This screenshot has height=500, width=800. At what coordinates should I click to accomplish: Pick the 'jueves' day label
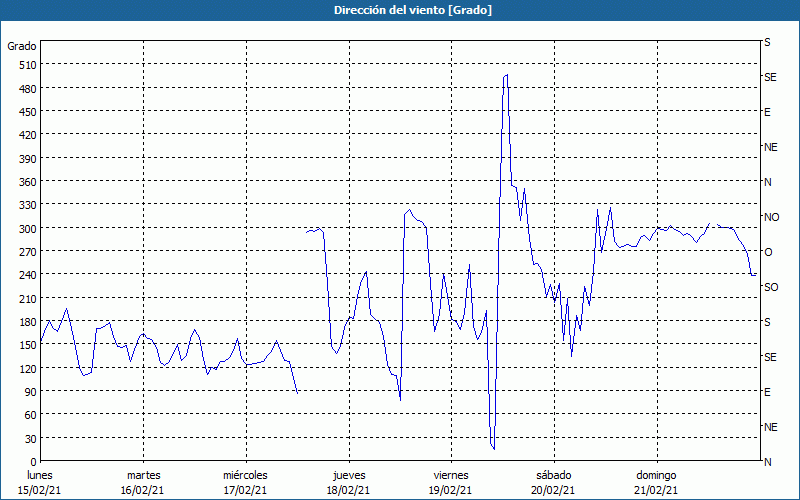(349, 475)
